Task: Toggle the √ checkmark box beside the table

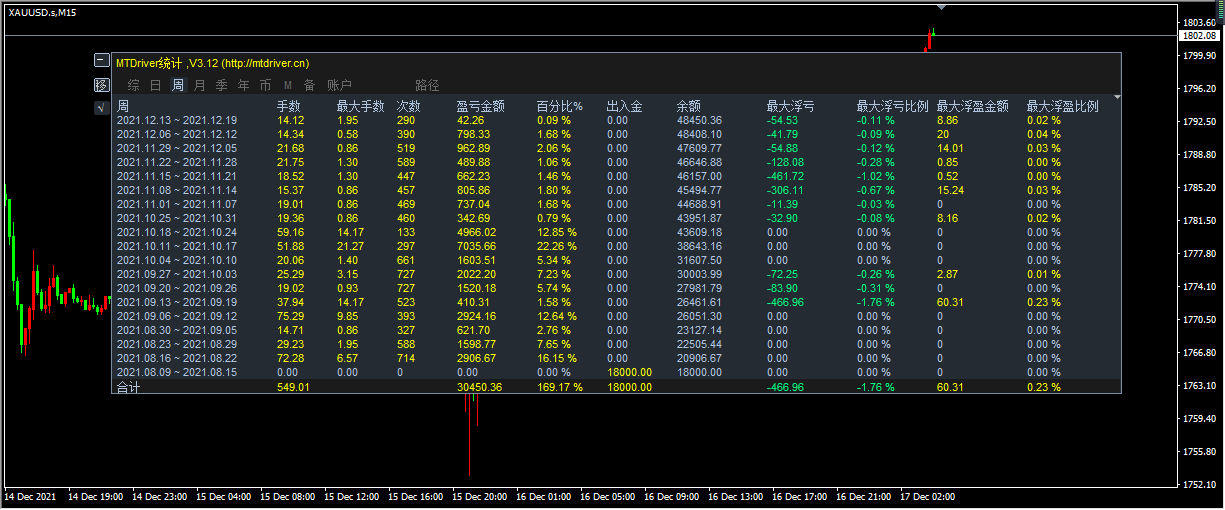Action: 101,107
